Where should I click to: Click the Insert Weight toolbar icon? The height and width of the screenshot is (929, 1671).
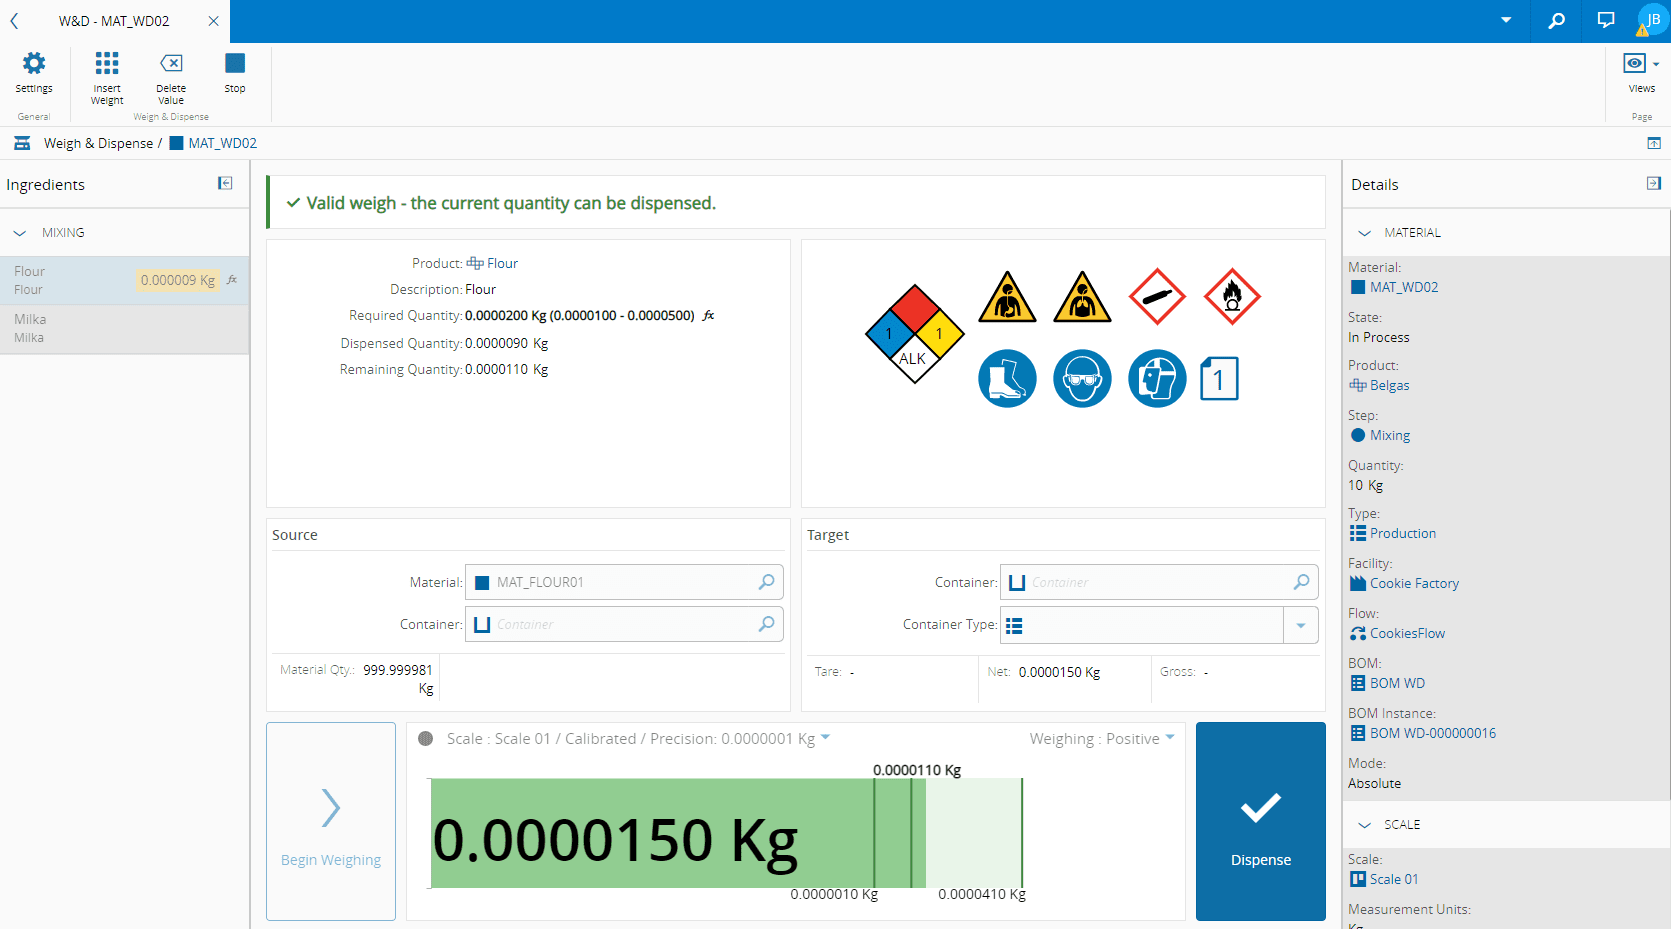(107, 64)
